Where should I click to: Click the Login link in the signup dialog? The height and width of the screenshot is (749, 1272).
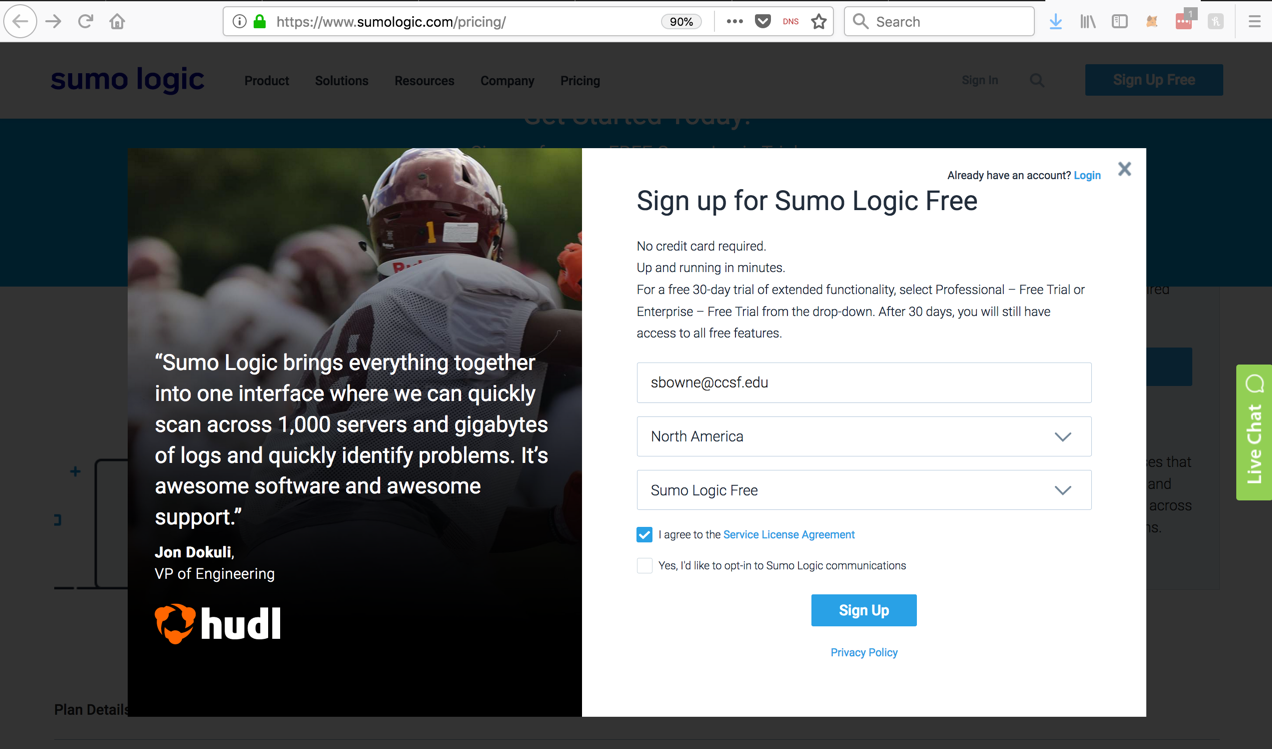tap(1087, 176)
